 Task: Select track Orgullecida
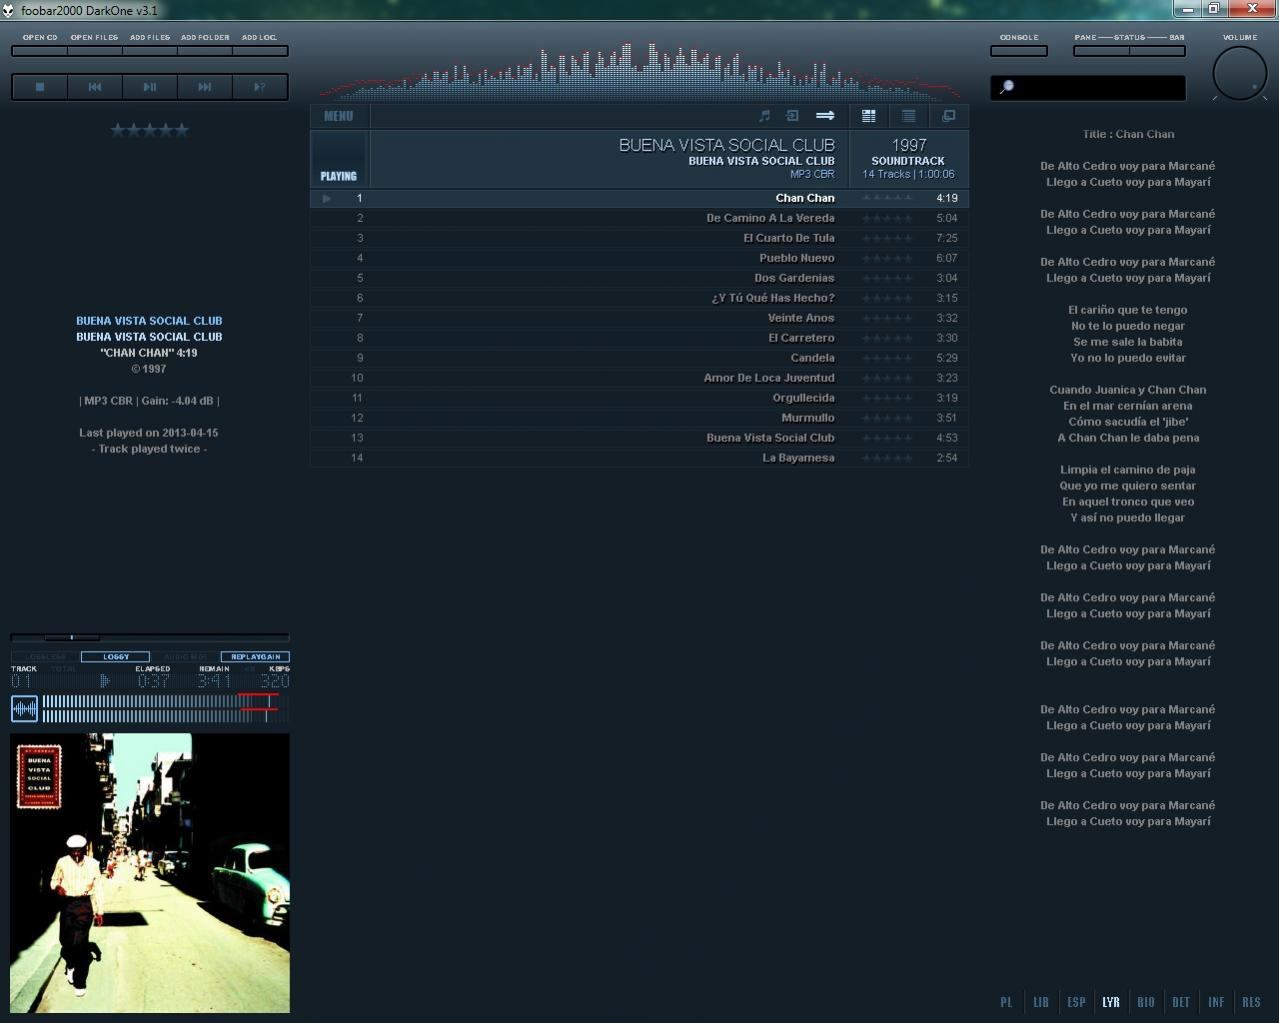(639, 398)
